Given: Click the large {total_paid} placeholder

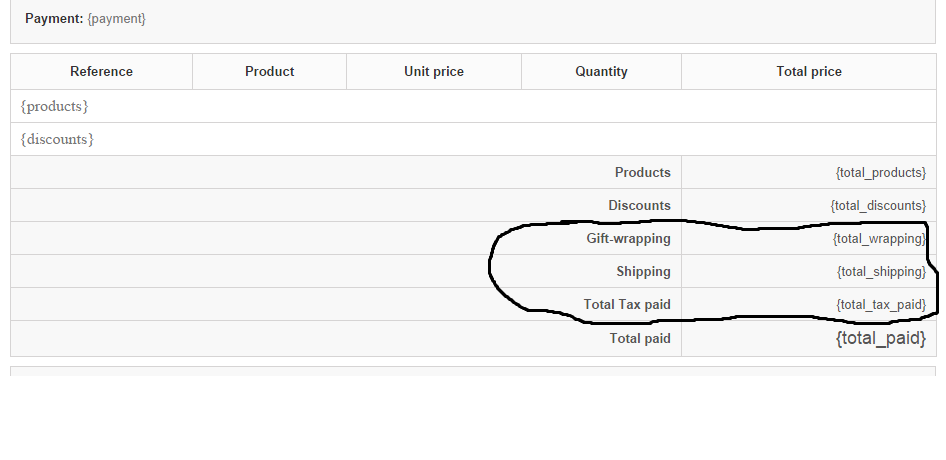Looking at the screenshot, I should pyautogui.click(x=880, y=339).
